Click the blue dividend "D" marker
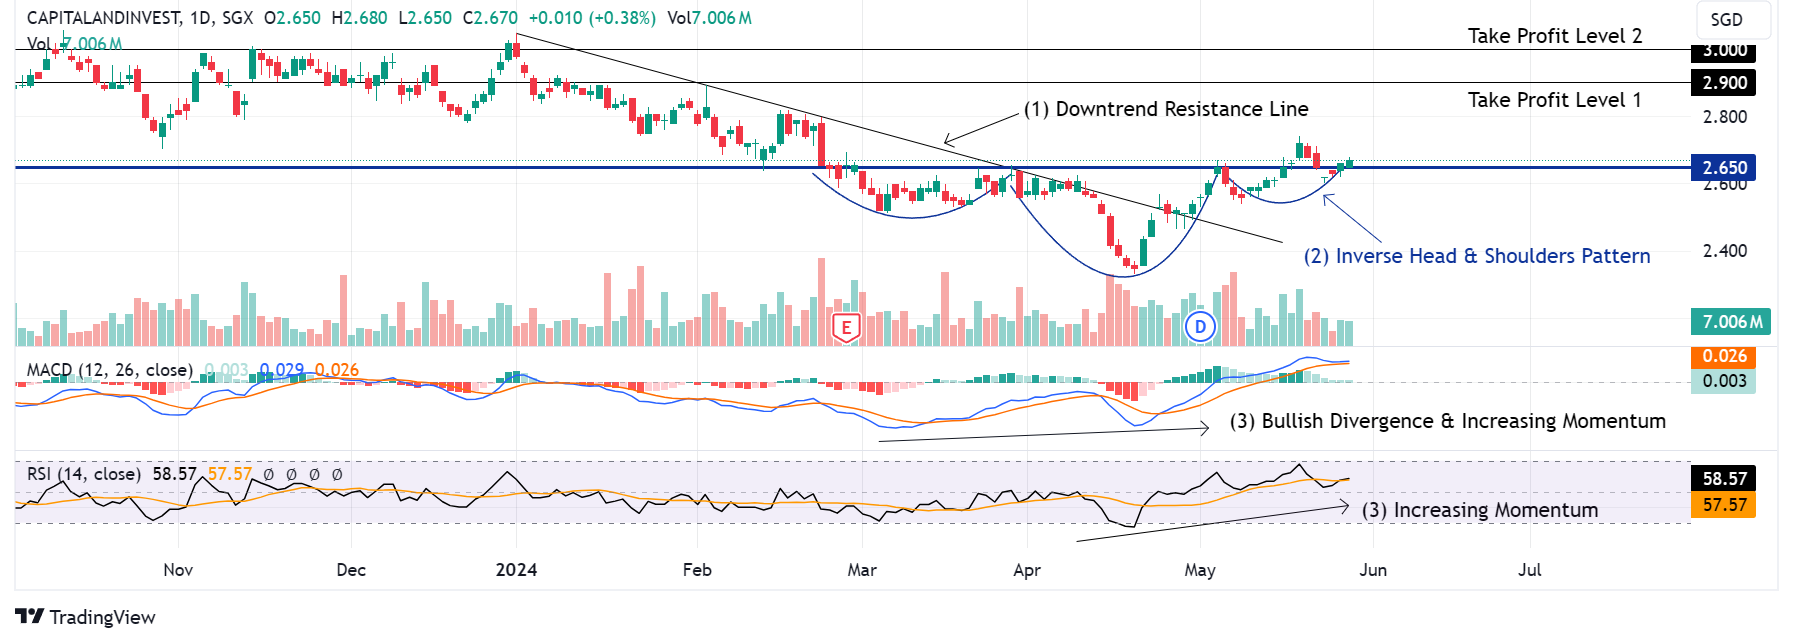This screenshot has width=1793, height=643. (x=1200, y=326)
